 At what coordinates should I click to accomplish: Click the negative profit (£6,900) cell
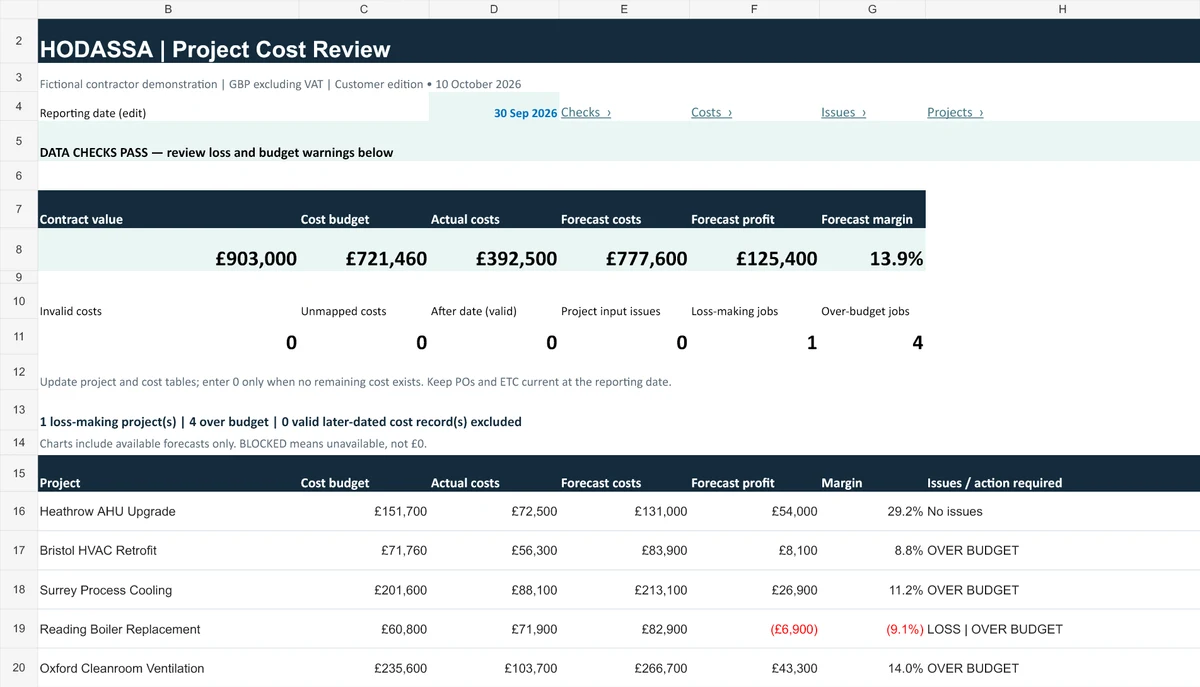(x=794, y=629)
